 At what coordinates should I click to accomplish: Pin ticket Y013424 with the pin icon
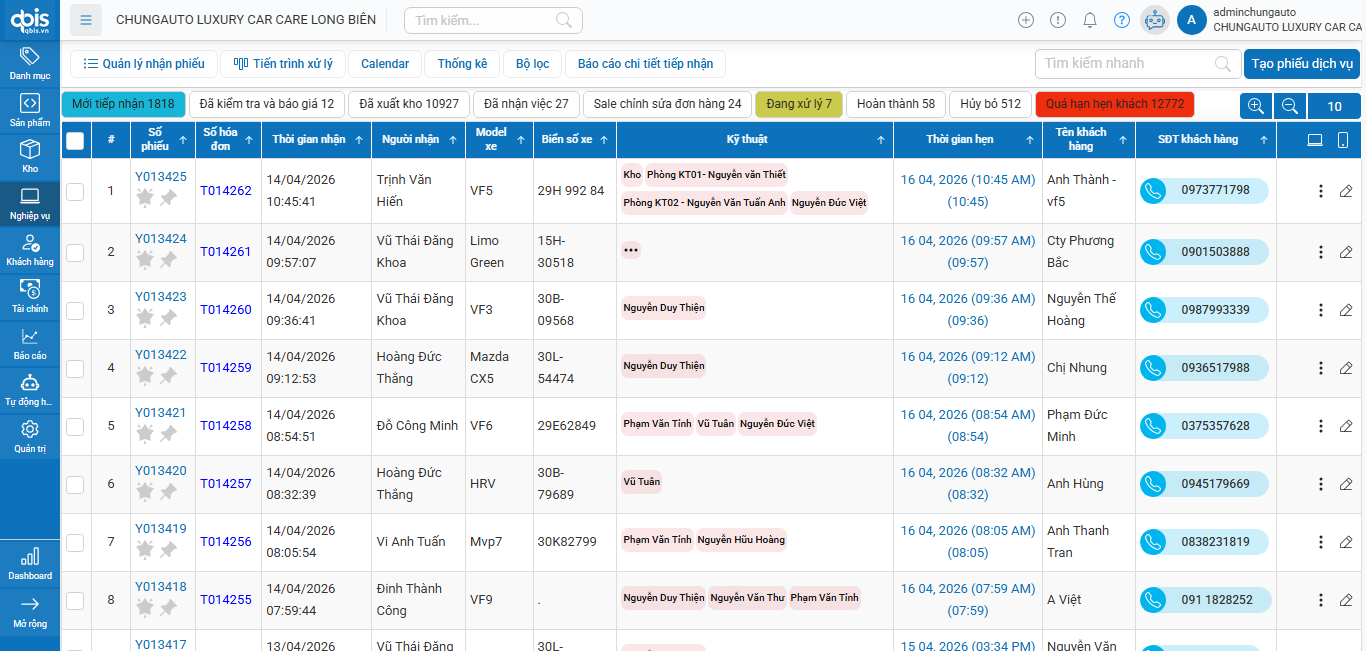point(168,260)
